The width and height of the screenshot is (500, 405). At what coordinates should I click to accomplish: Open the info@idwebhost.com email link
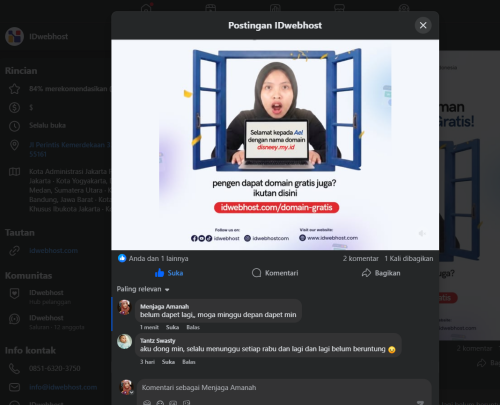(x=63, y=387)
